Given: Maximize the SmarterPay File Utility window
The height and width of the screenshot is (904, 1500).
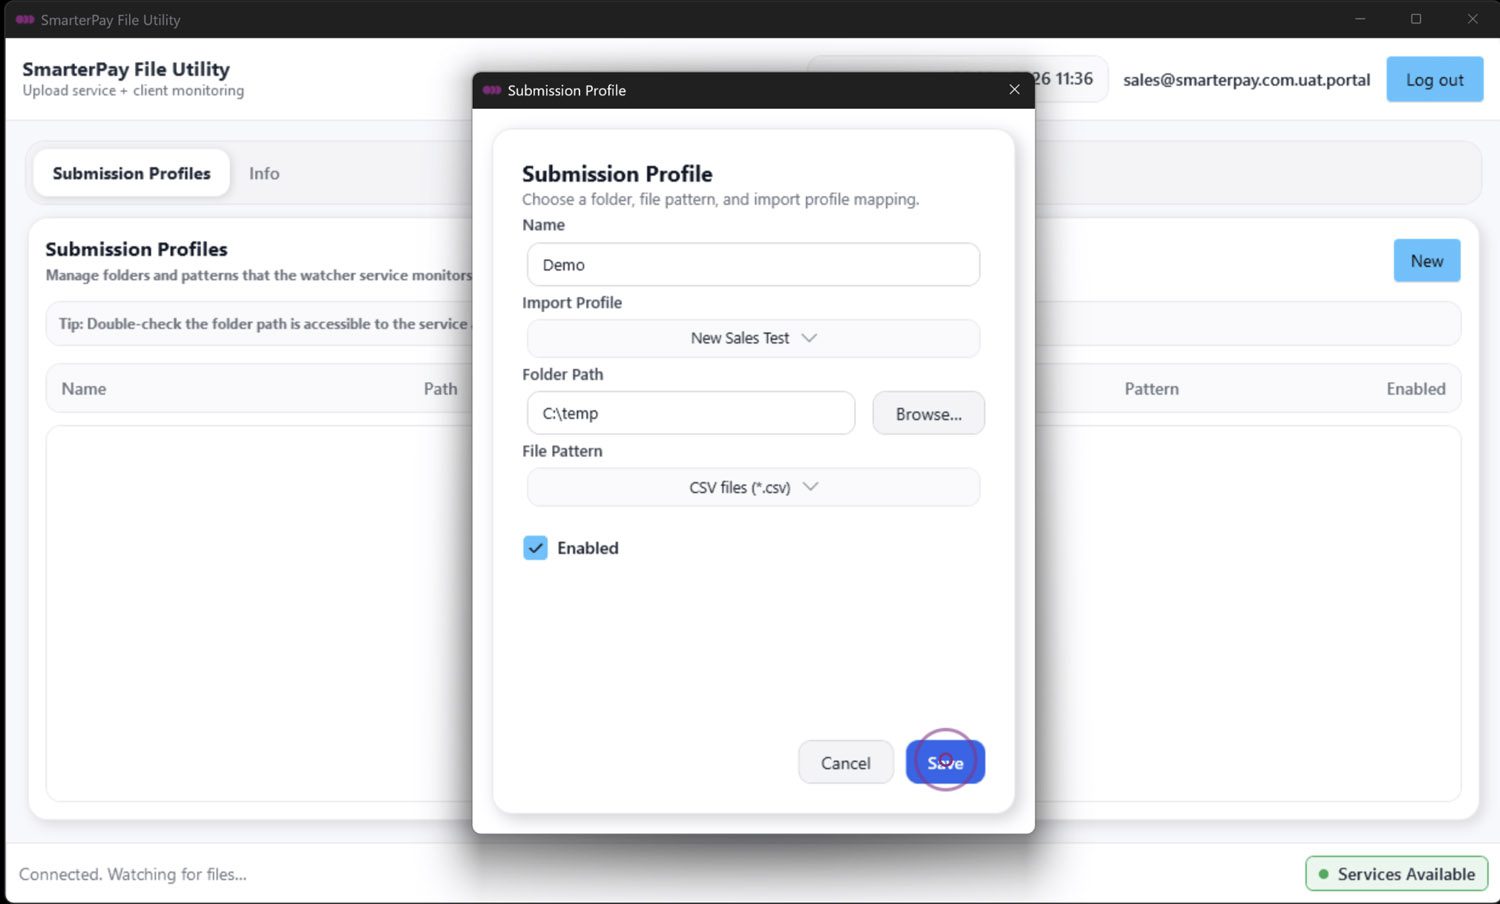Looking at the screenshot, I should 1416,19.
